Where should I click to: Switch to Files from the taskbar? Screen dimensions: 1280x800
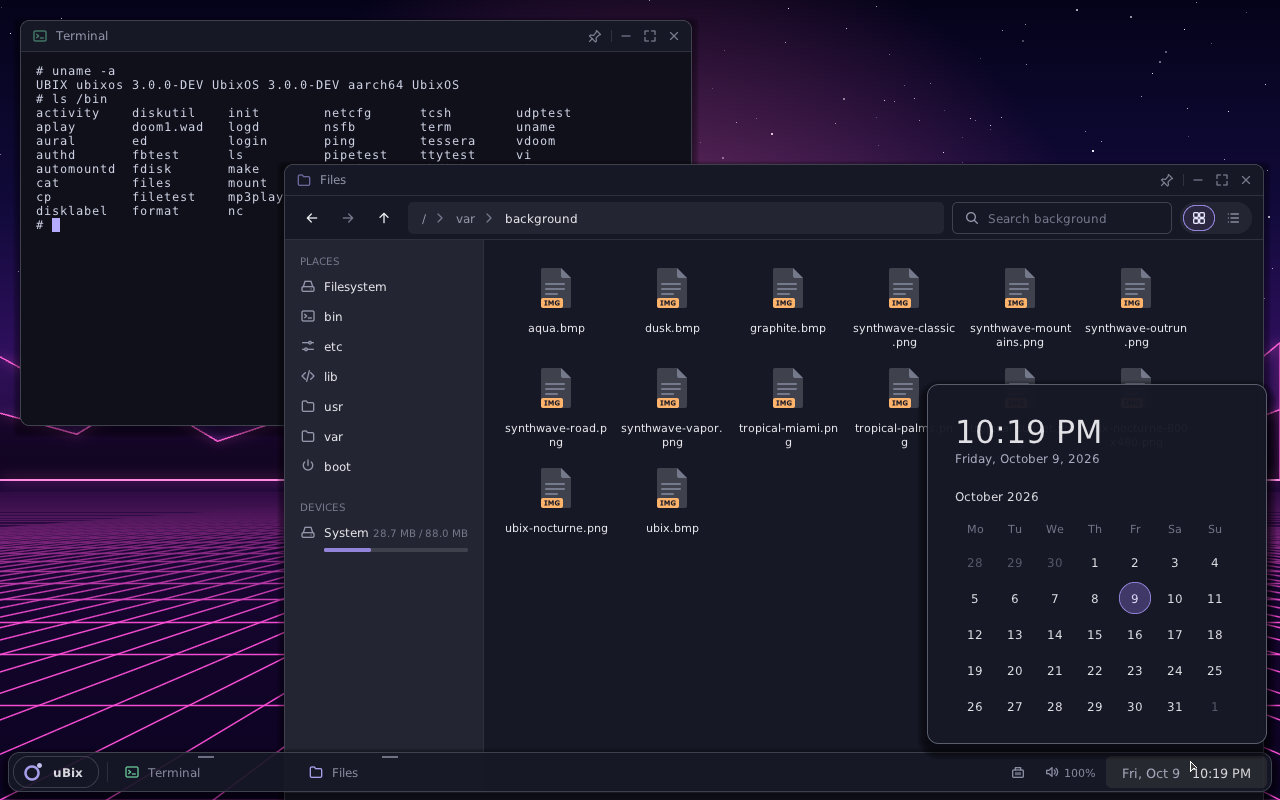click(x=390, y=772)
